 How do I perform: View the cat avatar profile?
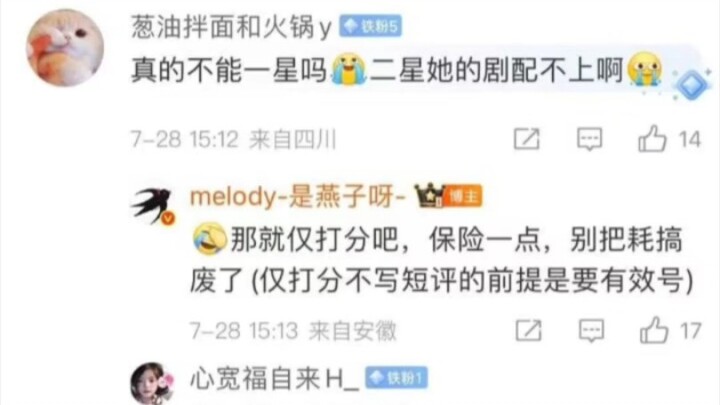pos(65,47)
